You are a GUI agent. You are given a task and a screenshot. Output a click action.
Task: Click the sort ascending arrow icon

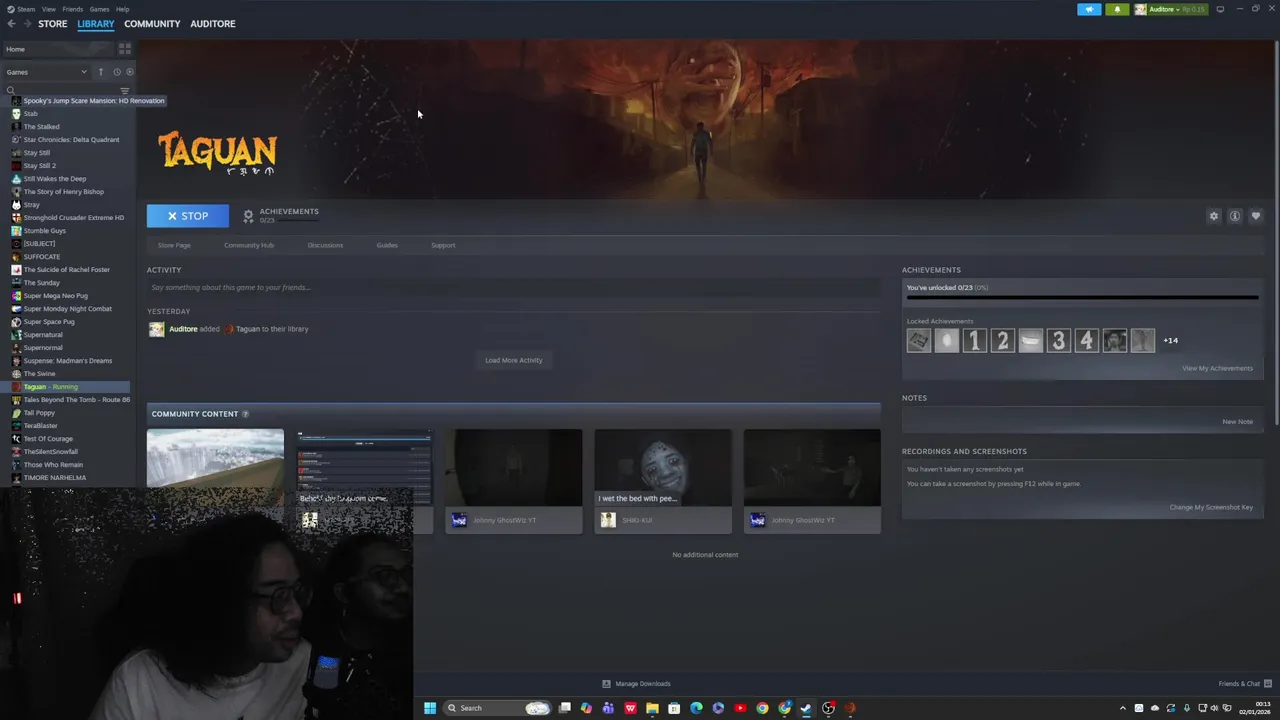pyautogui.click(x=100, y=72)
